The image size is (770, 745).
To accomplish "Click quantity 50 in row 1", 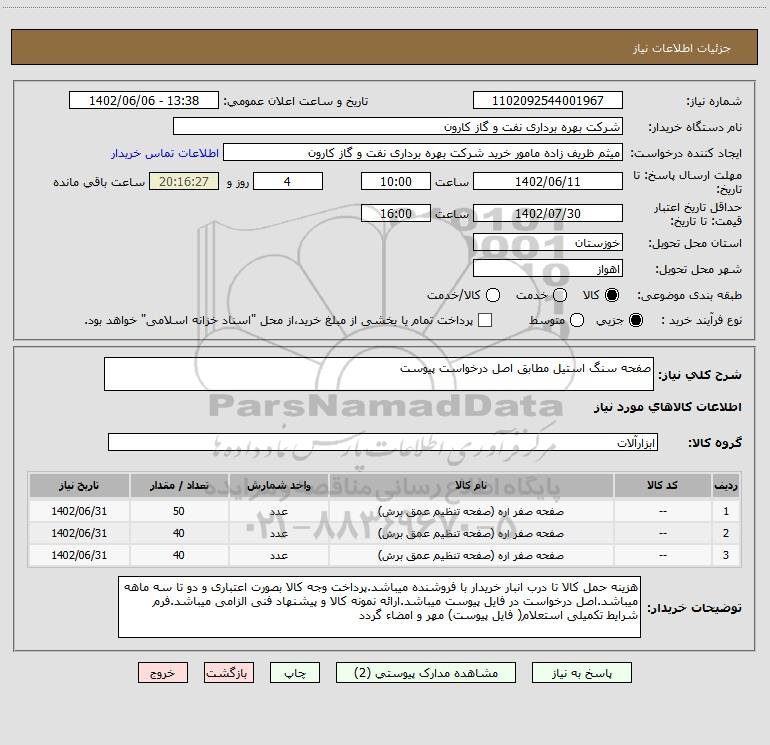I will point(179,511).
